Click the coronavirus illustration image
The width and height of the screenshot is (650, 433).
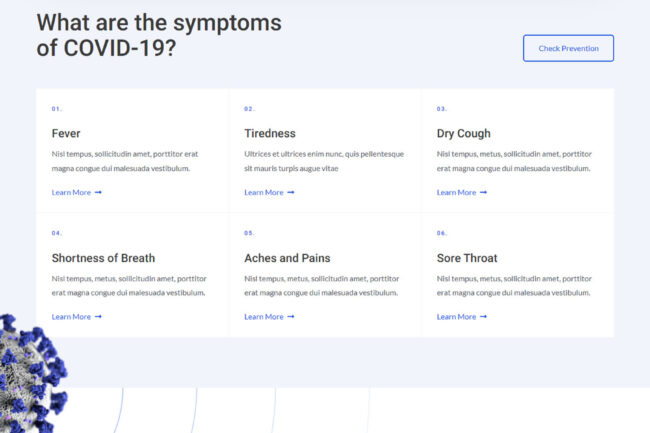pos(31,375)
